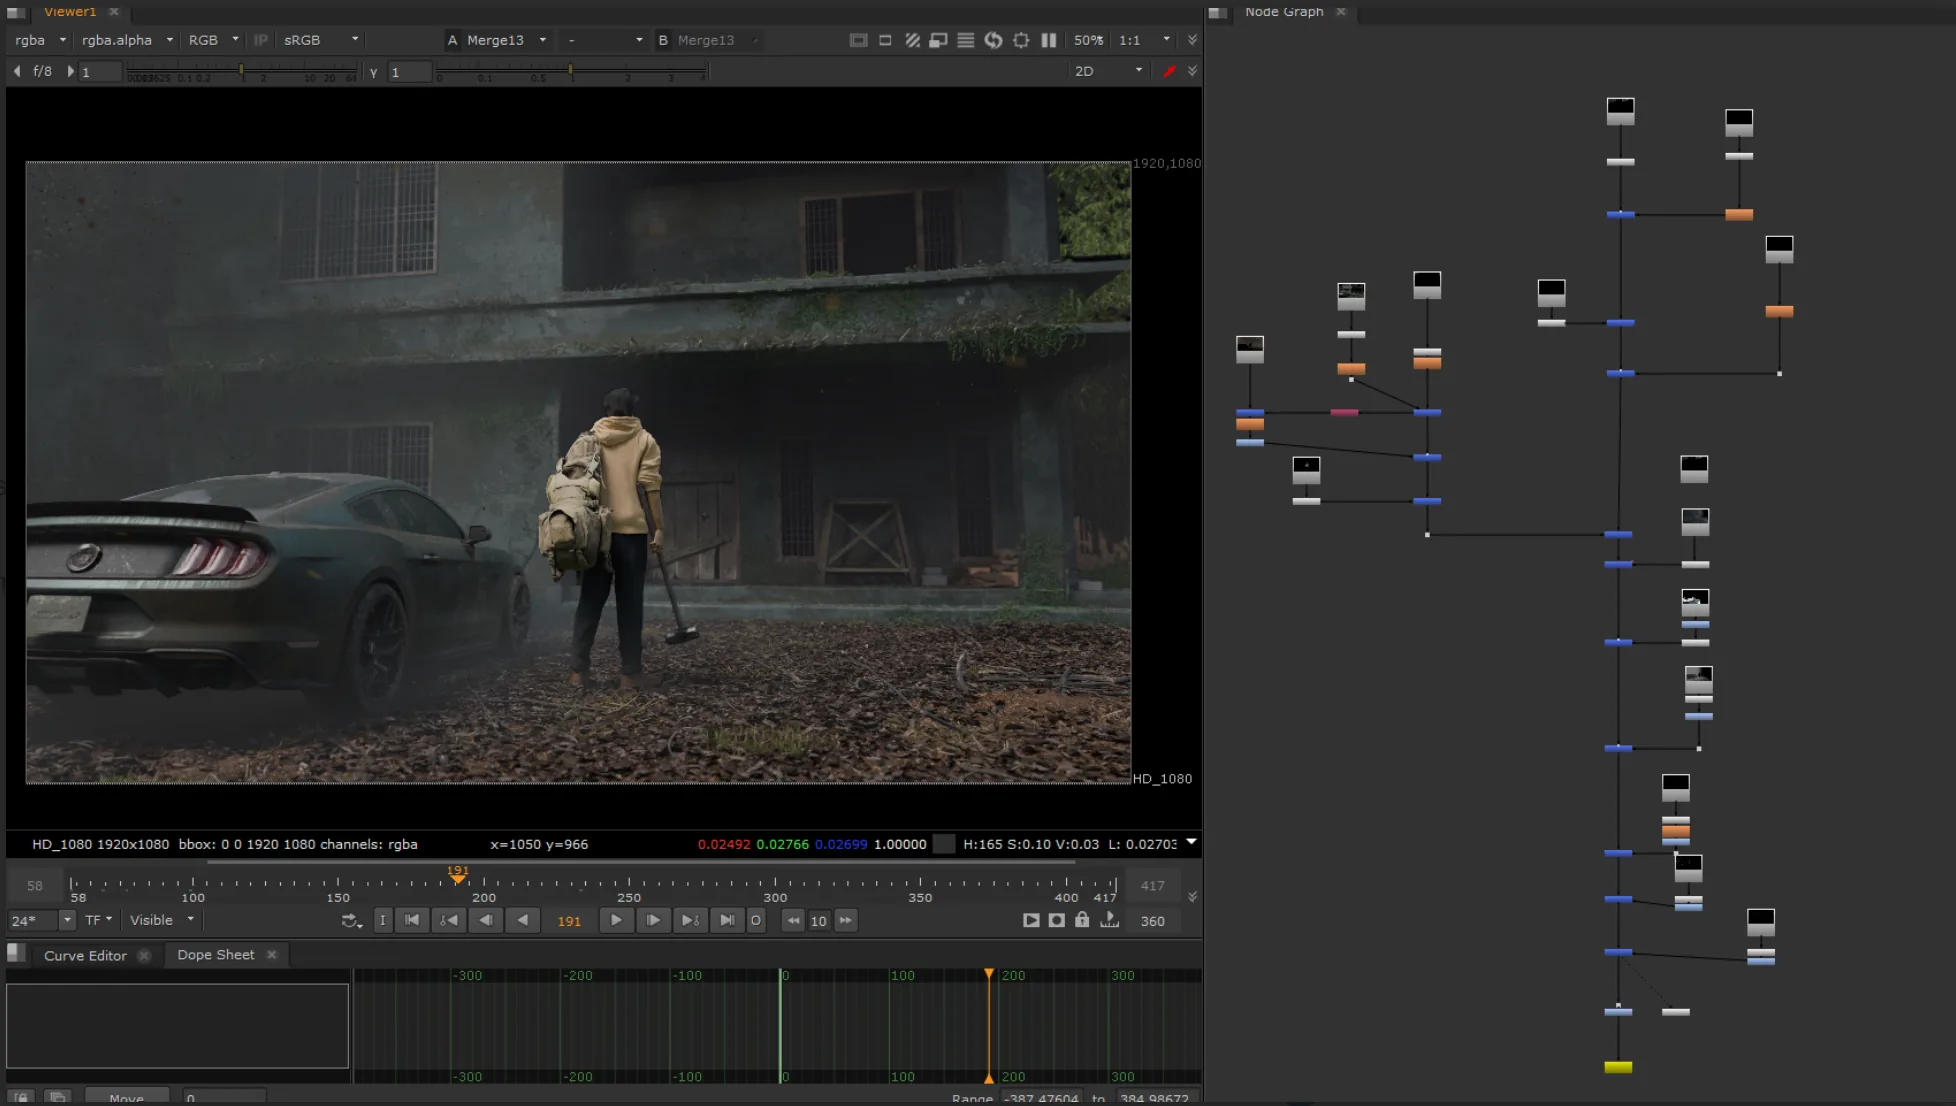Expand the 2D view mode dropdown
This screenshot has width=1956, height=1106.
pos(1108,71)
